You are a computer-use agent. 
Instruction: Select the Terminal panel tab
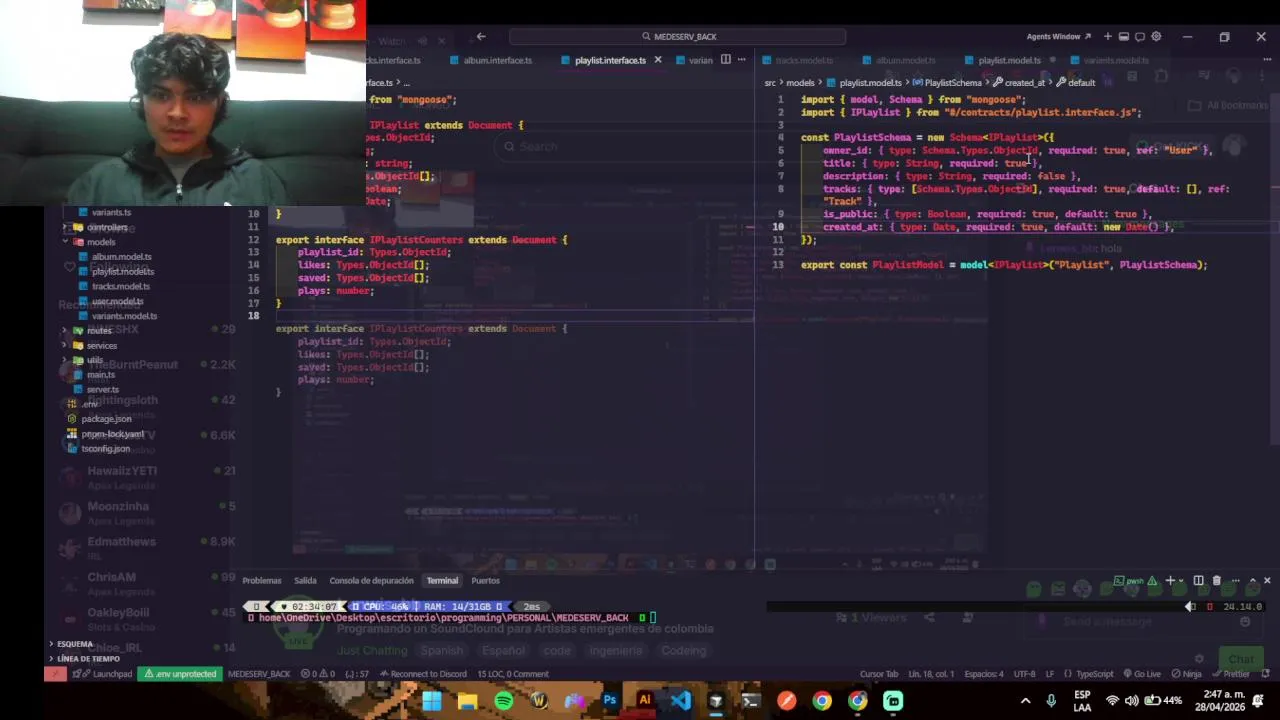[442, 581]
